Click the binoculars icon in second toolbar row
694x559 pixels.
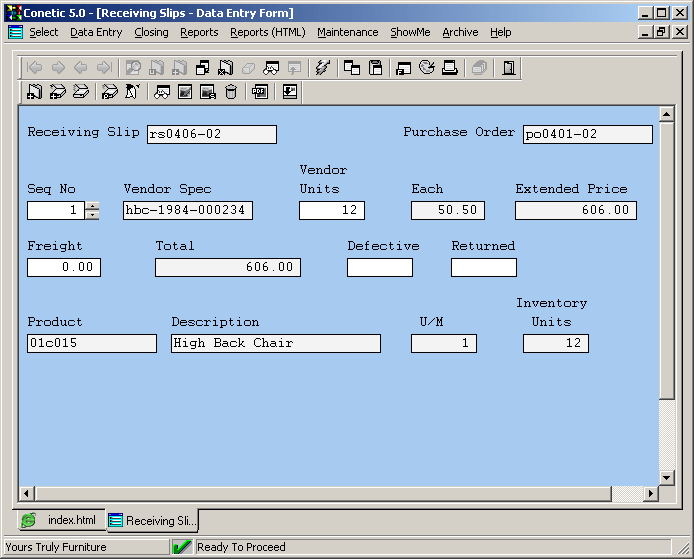pyautogui.click(x=160, y=92)
